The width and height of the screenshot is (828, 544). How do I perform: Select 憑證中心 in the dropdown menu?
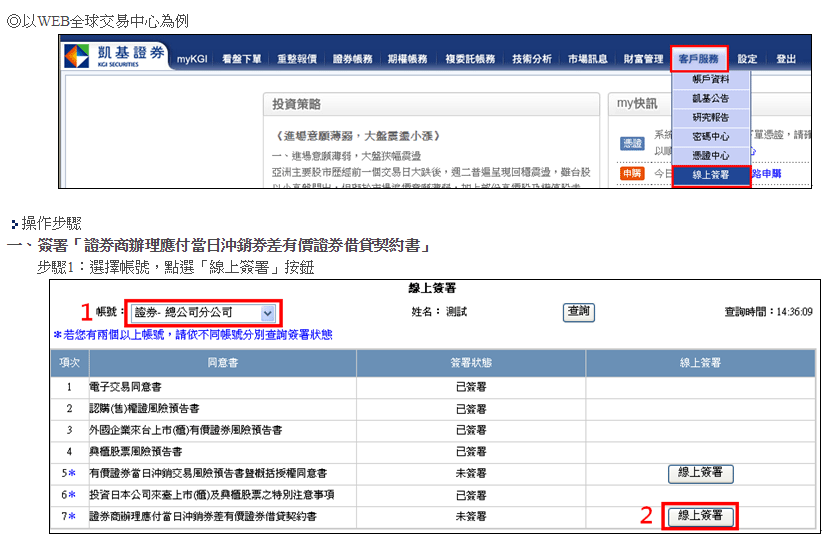coord(711,156)
